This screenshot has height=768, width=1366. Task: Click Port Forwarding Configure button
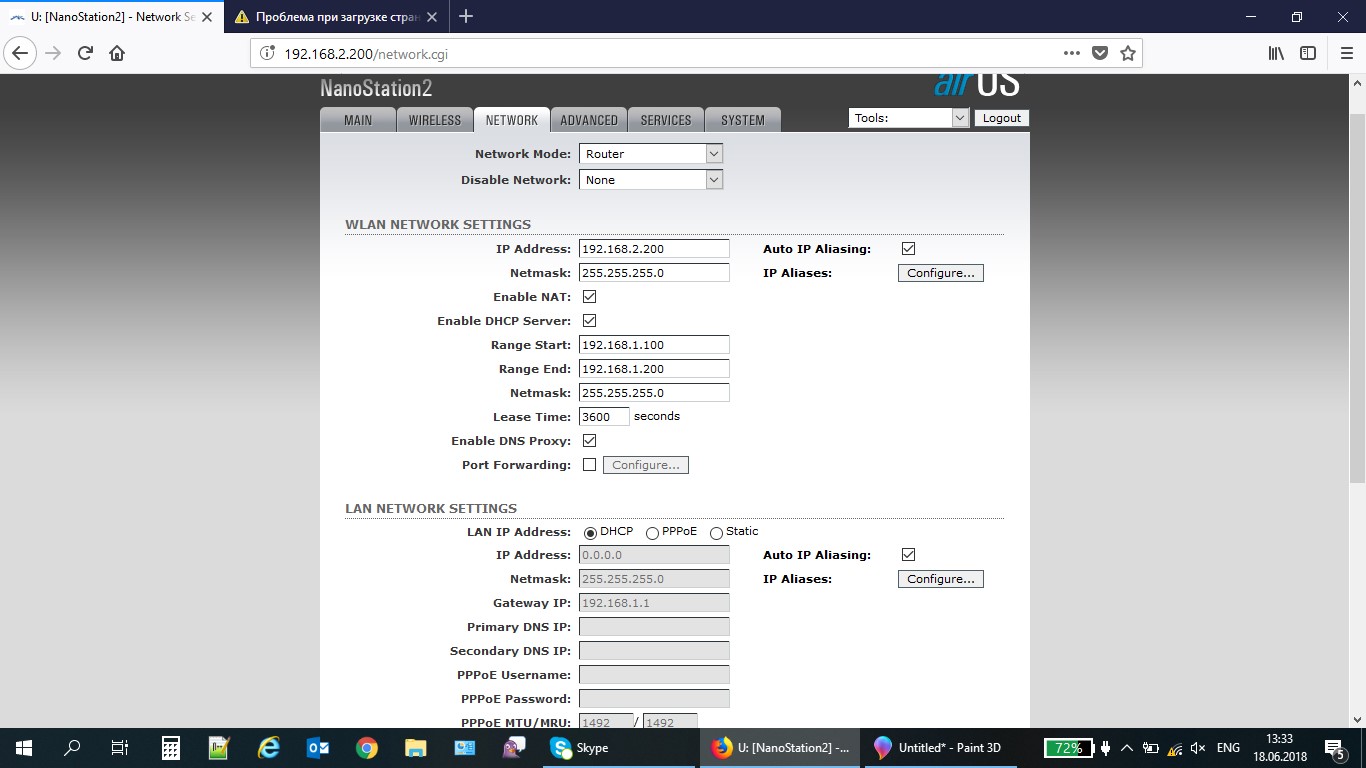(x=646, y=465)
